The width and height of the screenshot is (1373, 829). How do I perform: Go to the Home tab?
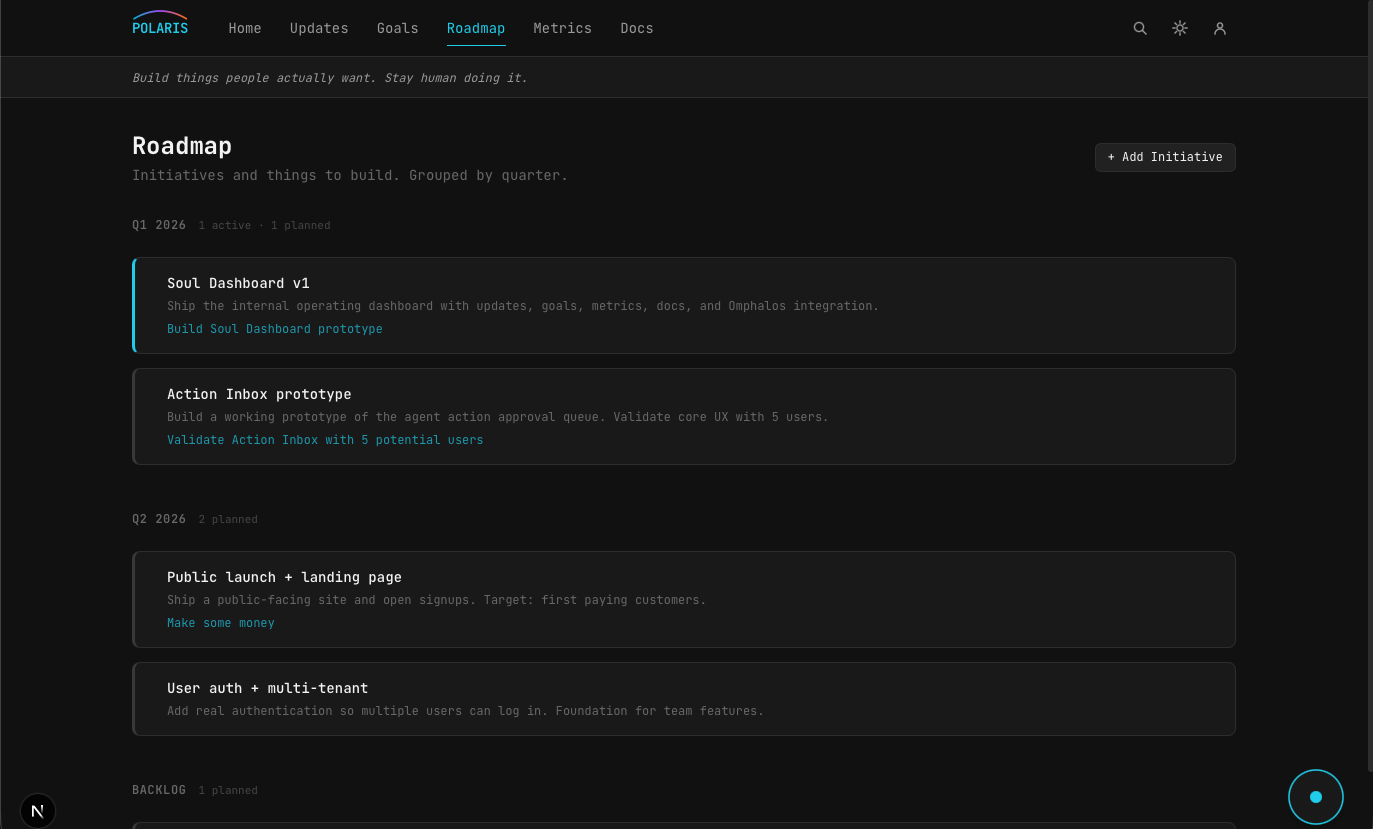[245, 28]
